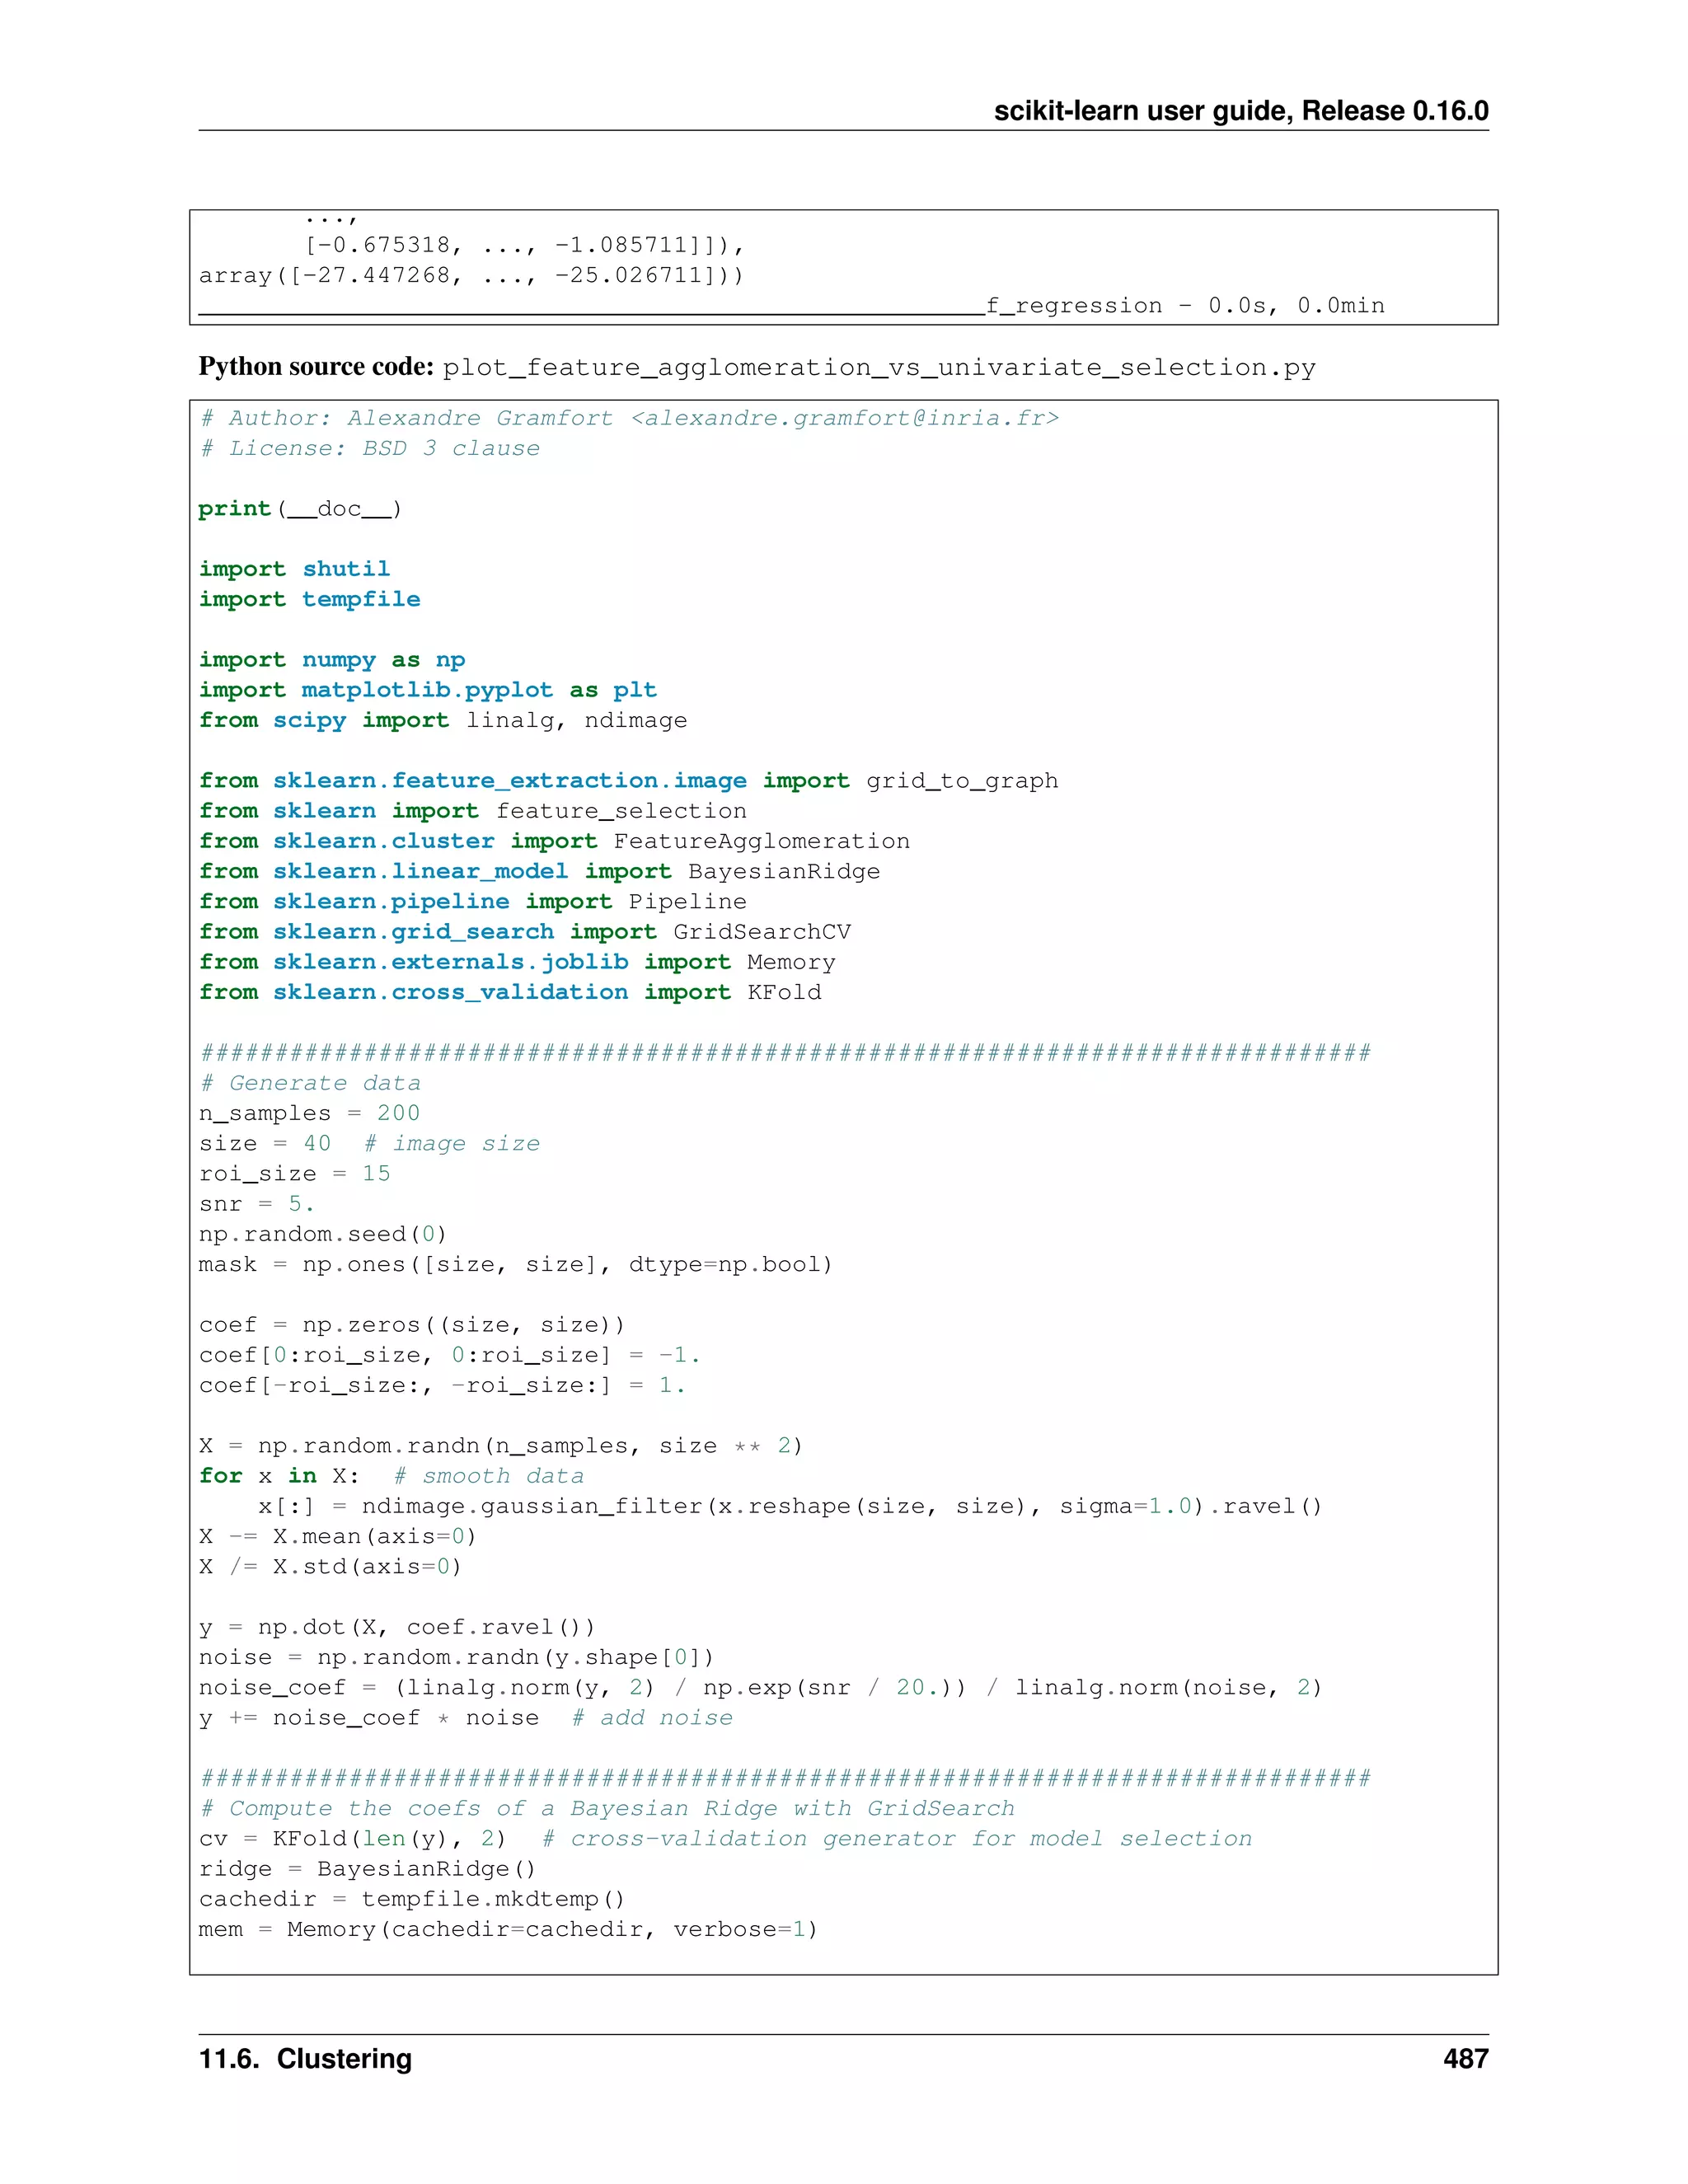Click the 'roi_size = 15' line
The height and width of the screenshot is (2184, 1688).
295,1174
